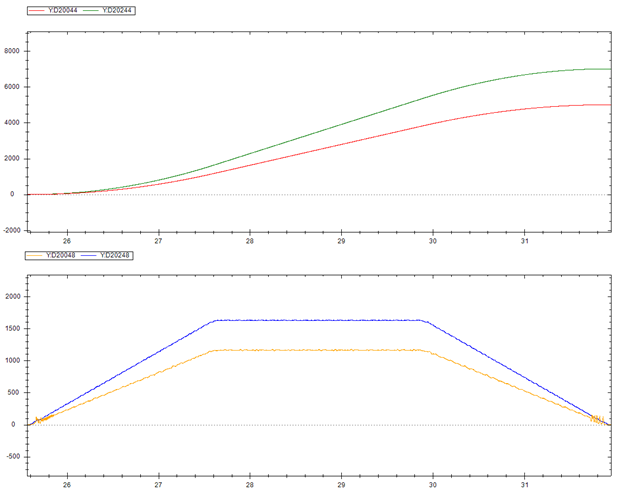Click the 6000 tick on upper chart axis
The height and width of the screenshot is (491, 624).
click(x=13, y=87)
